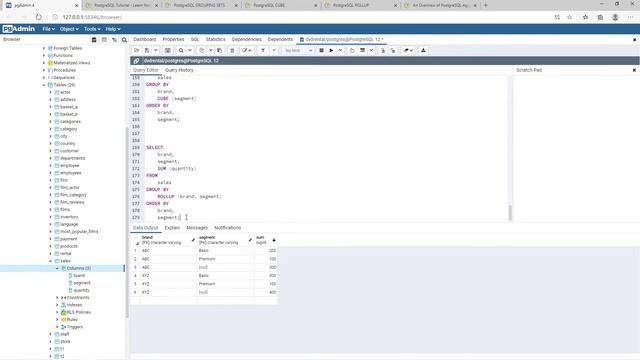Click the Find magnifier icon in query toolbar
This screenshot has height=360, width=640.
pyautogui.click(x=181, y=50)
